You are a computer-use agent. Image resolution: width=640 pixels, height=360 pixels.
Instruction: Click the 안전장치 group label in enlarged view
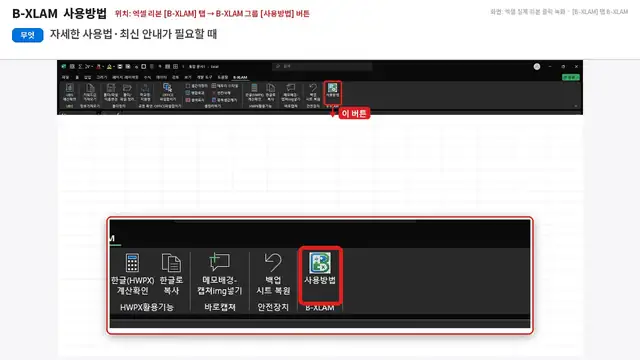273,307
